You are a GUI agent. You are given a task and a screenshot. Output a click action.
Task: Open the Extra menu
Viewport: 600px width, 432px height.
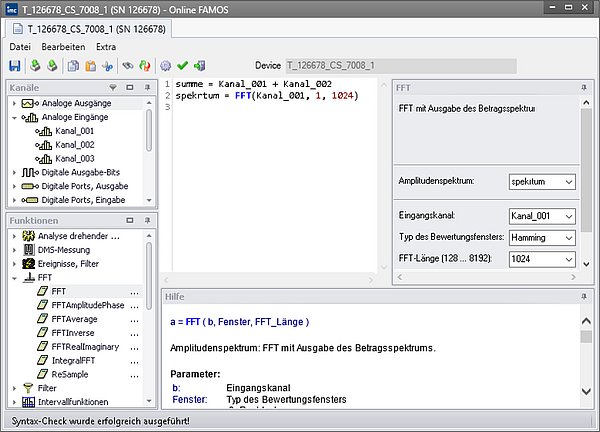(x=106, y=47)
